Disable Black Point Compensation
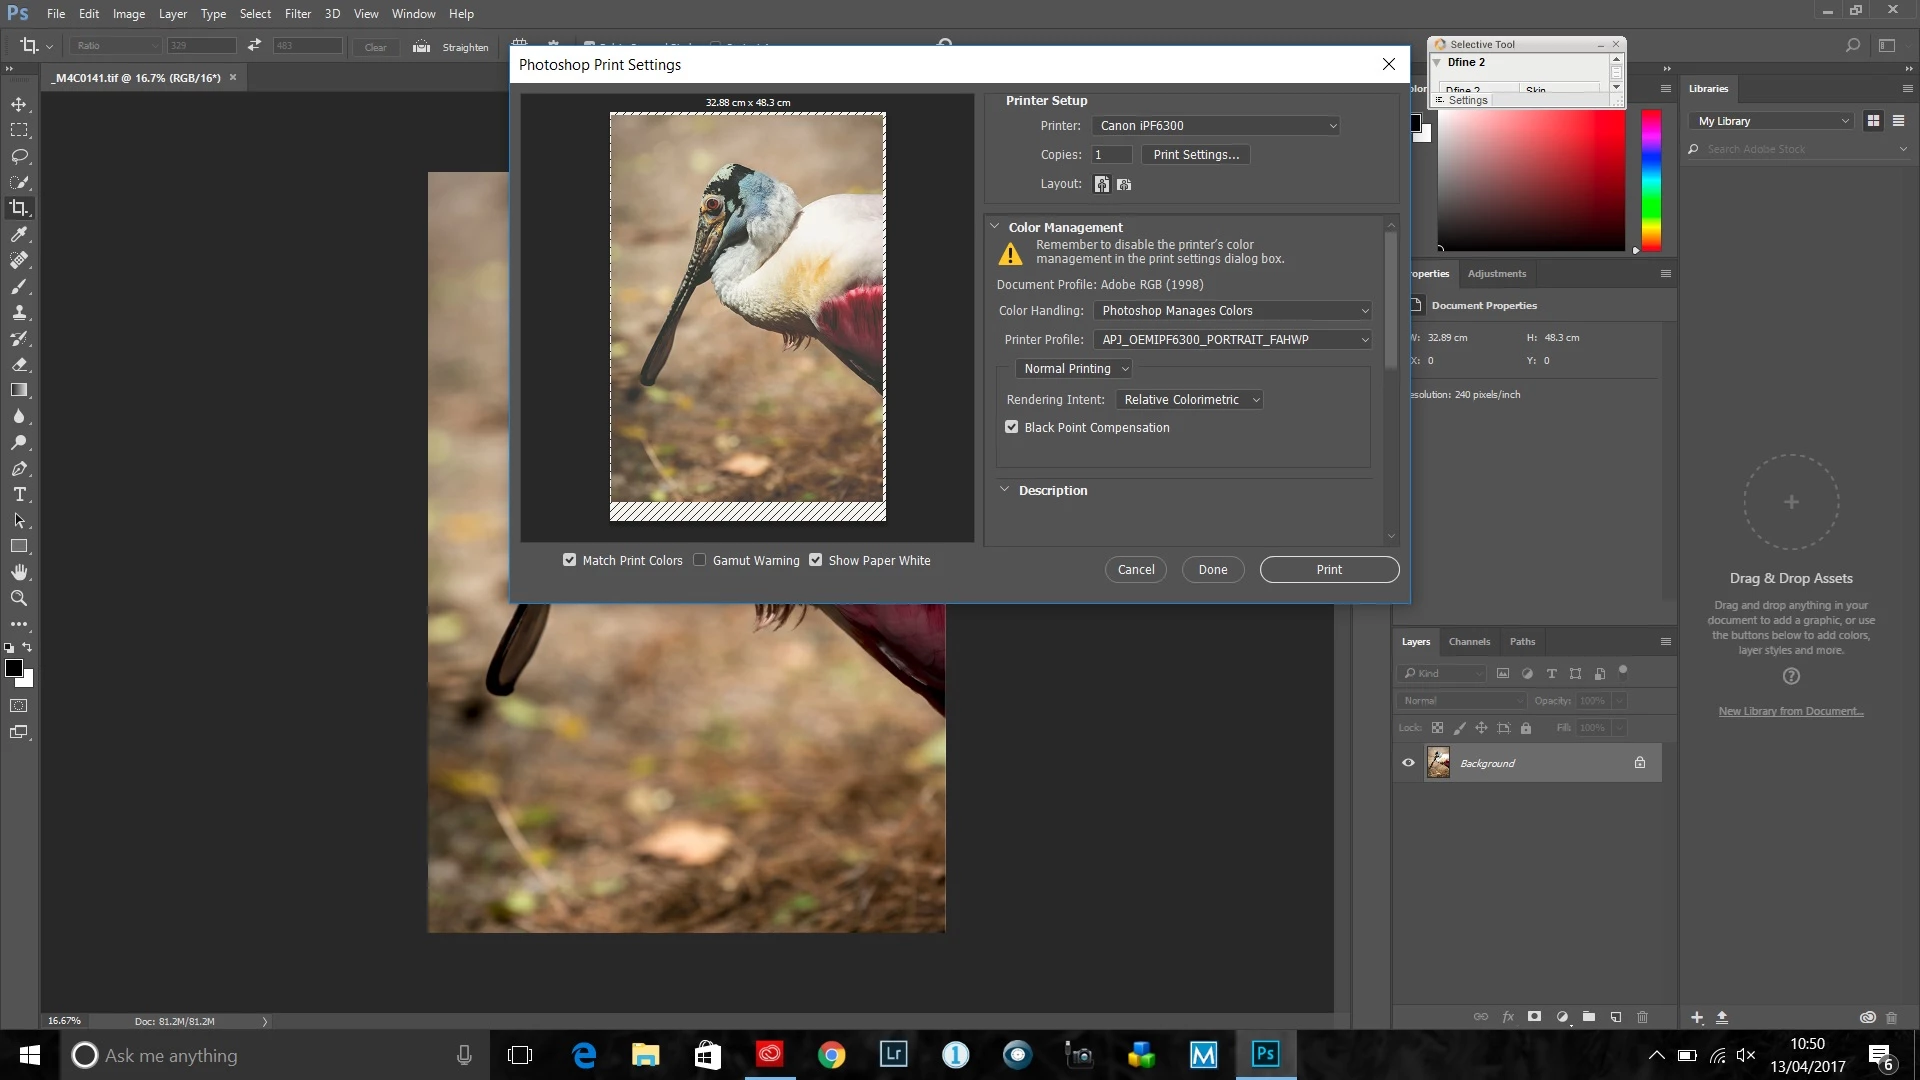The image size is (1920, 1080). (x=1011, y=427)
